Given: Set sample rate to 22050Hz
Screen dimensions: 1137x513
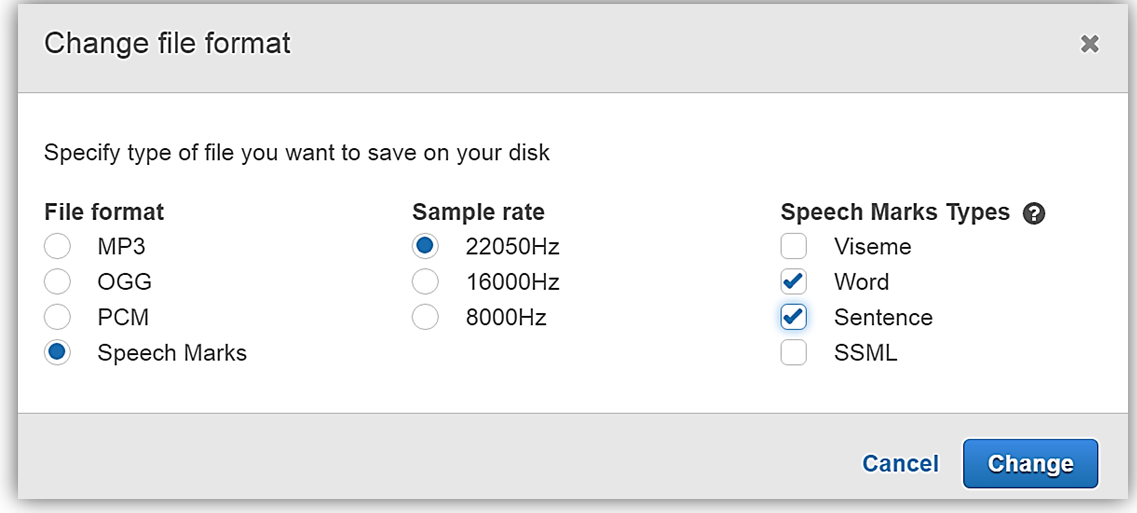Looking at the screenshot, I should point(425,246).
